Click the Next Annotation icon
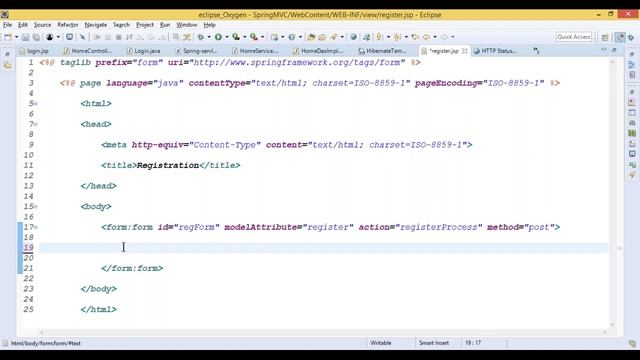The width and height of the screenshot is (640, 360). click(379, 37)
